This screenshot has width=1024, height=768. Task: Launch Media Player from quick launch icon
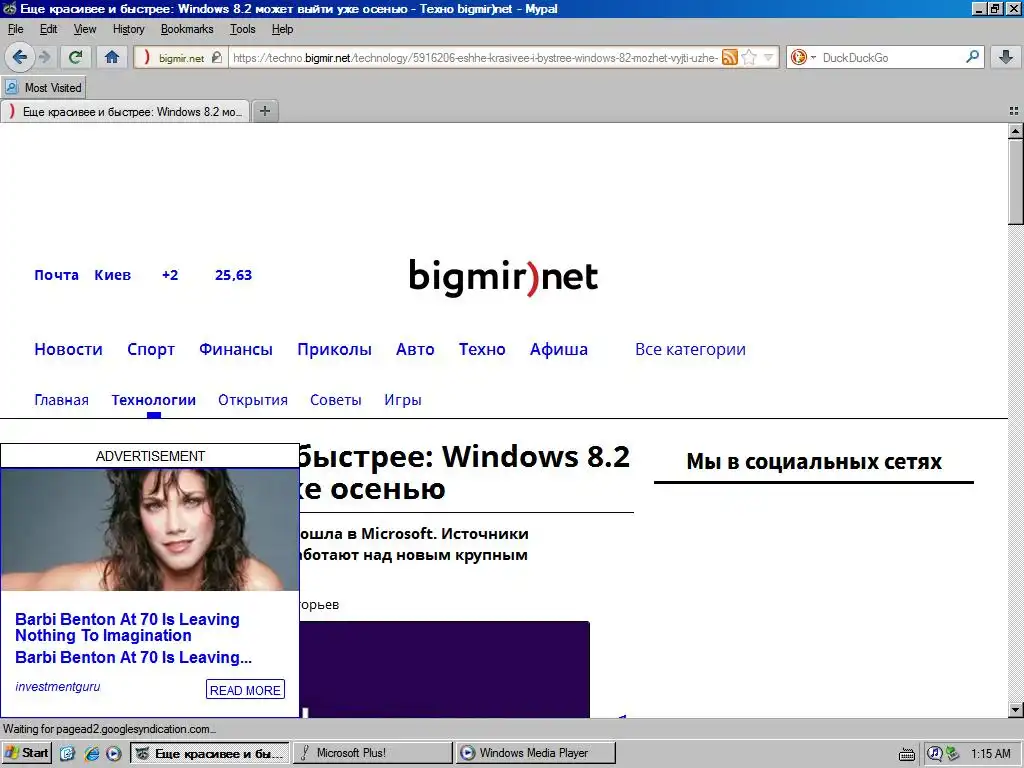point(114,754)
